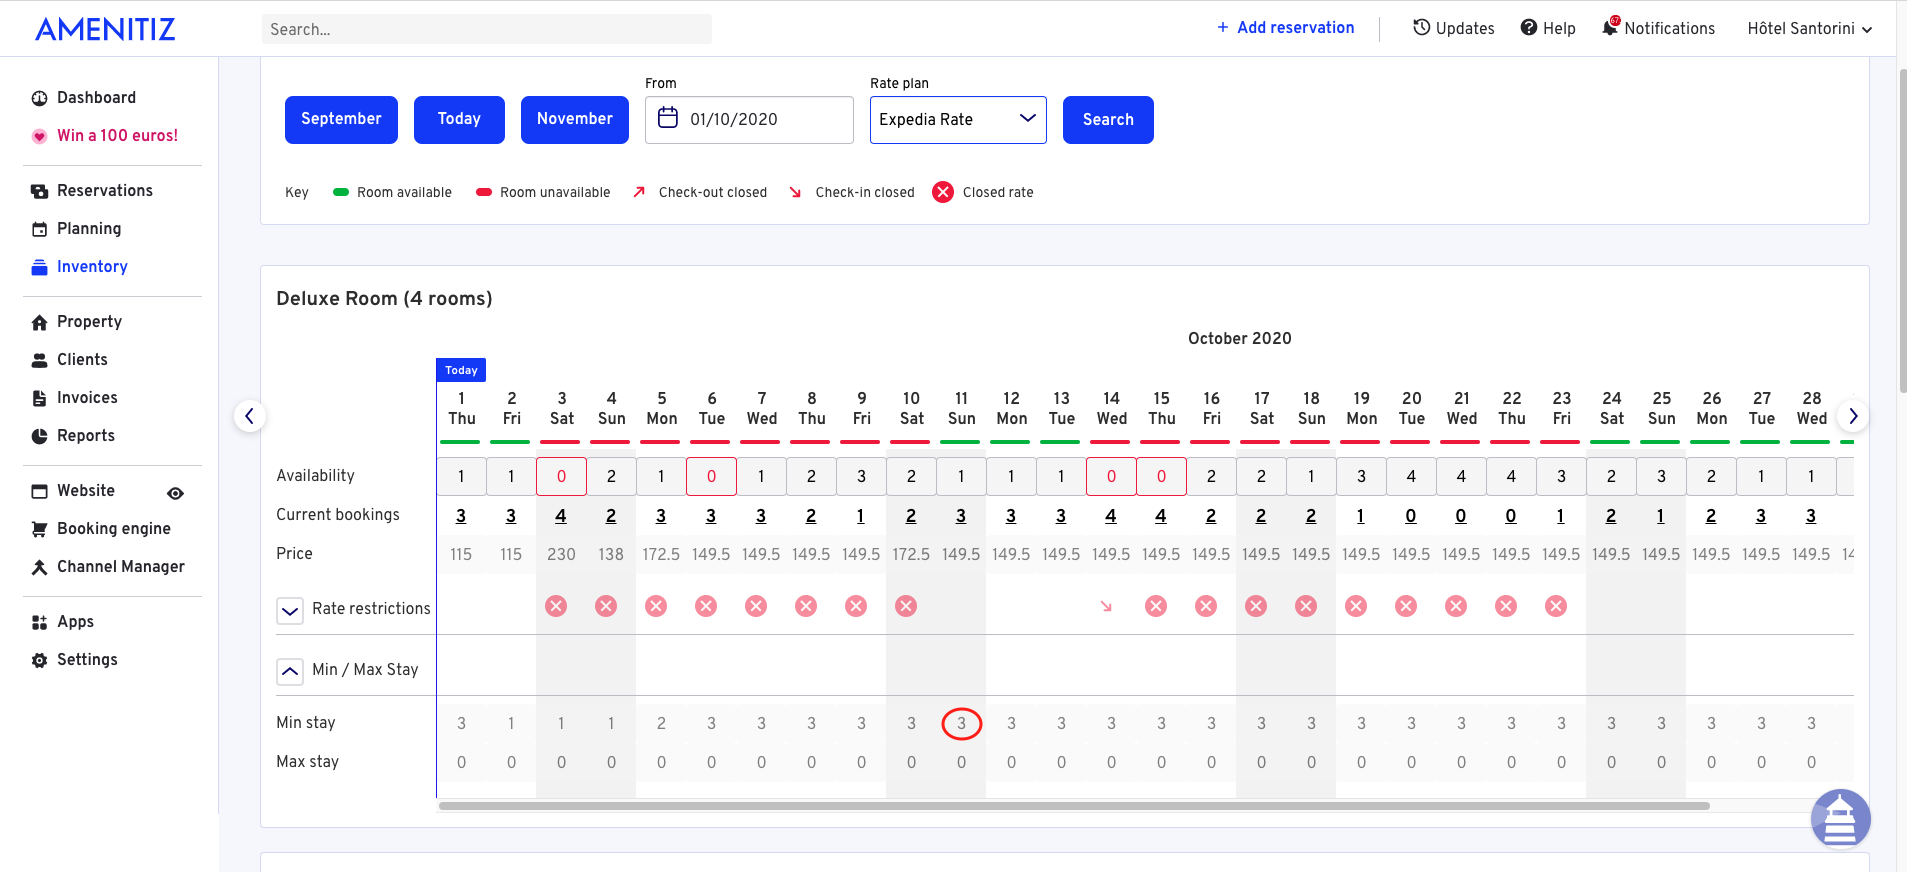The height and width of the screenshot is (872, 1907).
Task: Open the Rate plan dropdown
Action: (x=958, y=119)
